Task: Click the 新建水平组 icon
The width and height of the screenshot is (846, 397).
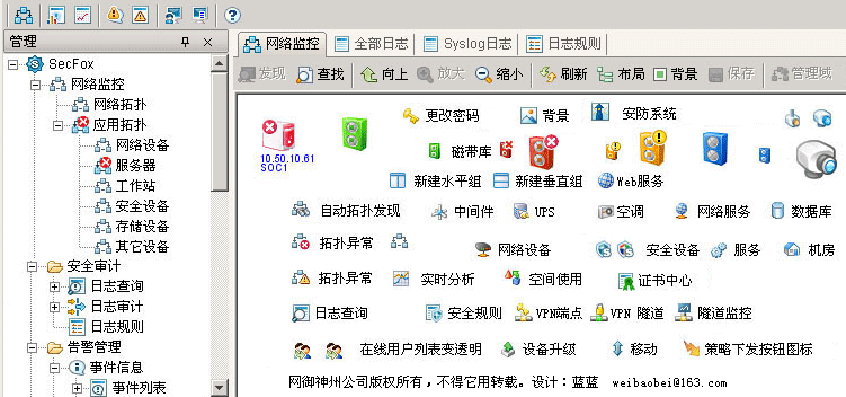Action: tap(398, 181)
